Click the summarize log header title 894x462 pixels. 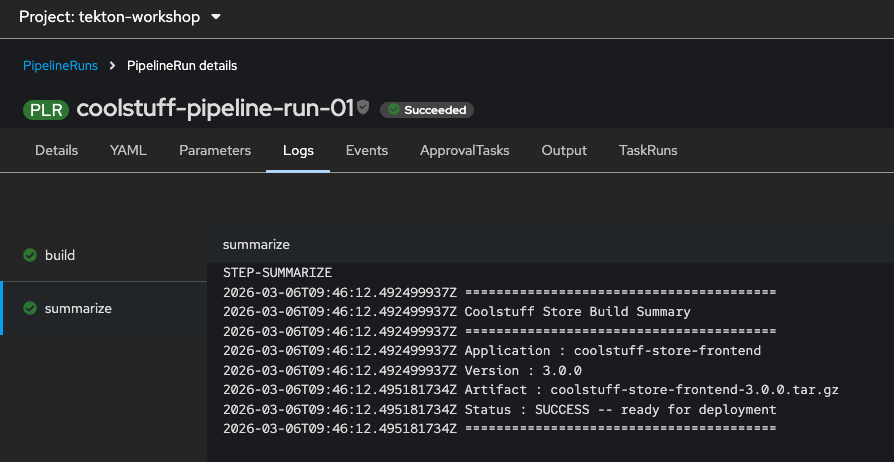pyautogui.click(x=256, y=244)
